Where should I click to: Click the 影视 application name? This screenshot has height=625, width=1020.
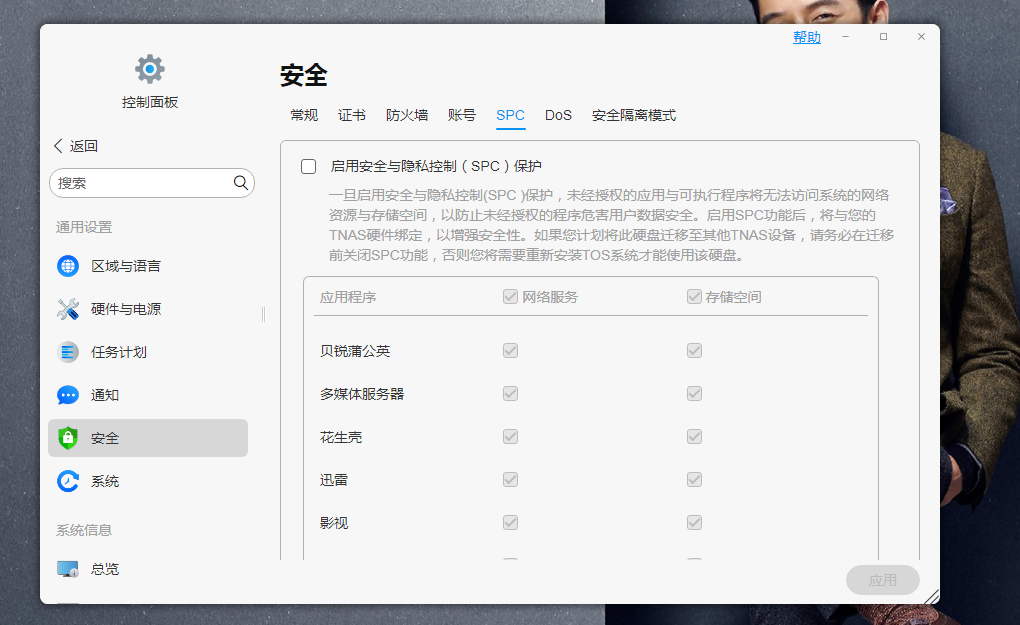(x=334, y=523)
